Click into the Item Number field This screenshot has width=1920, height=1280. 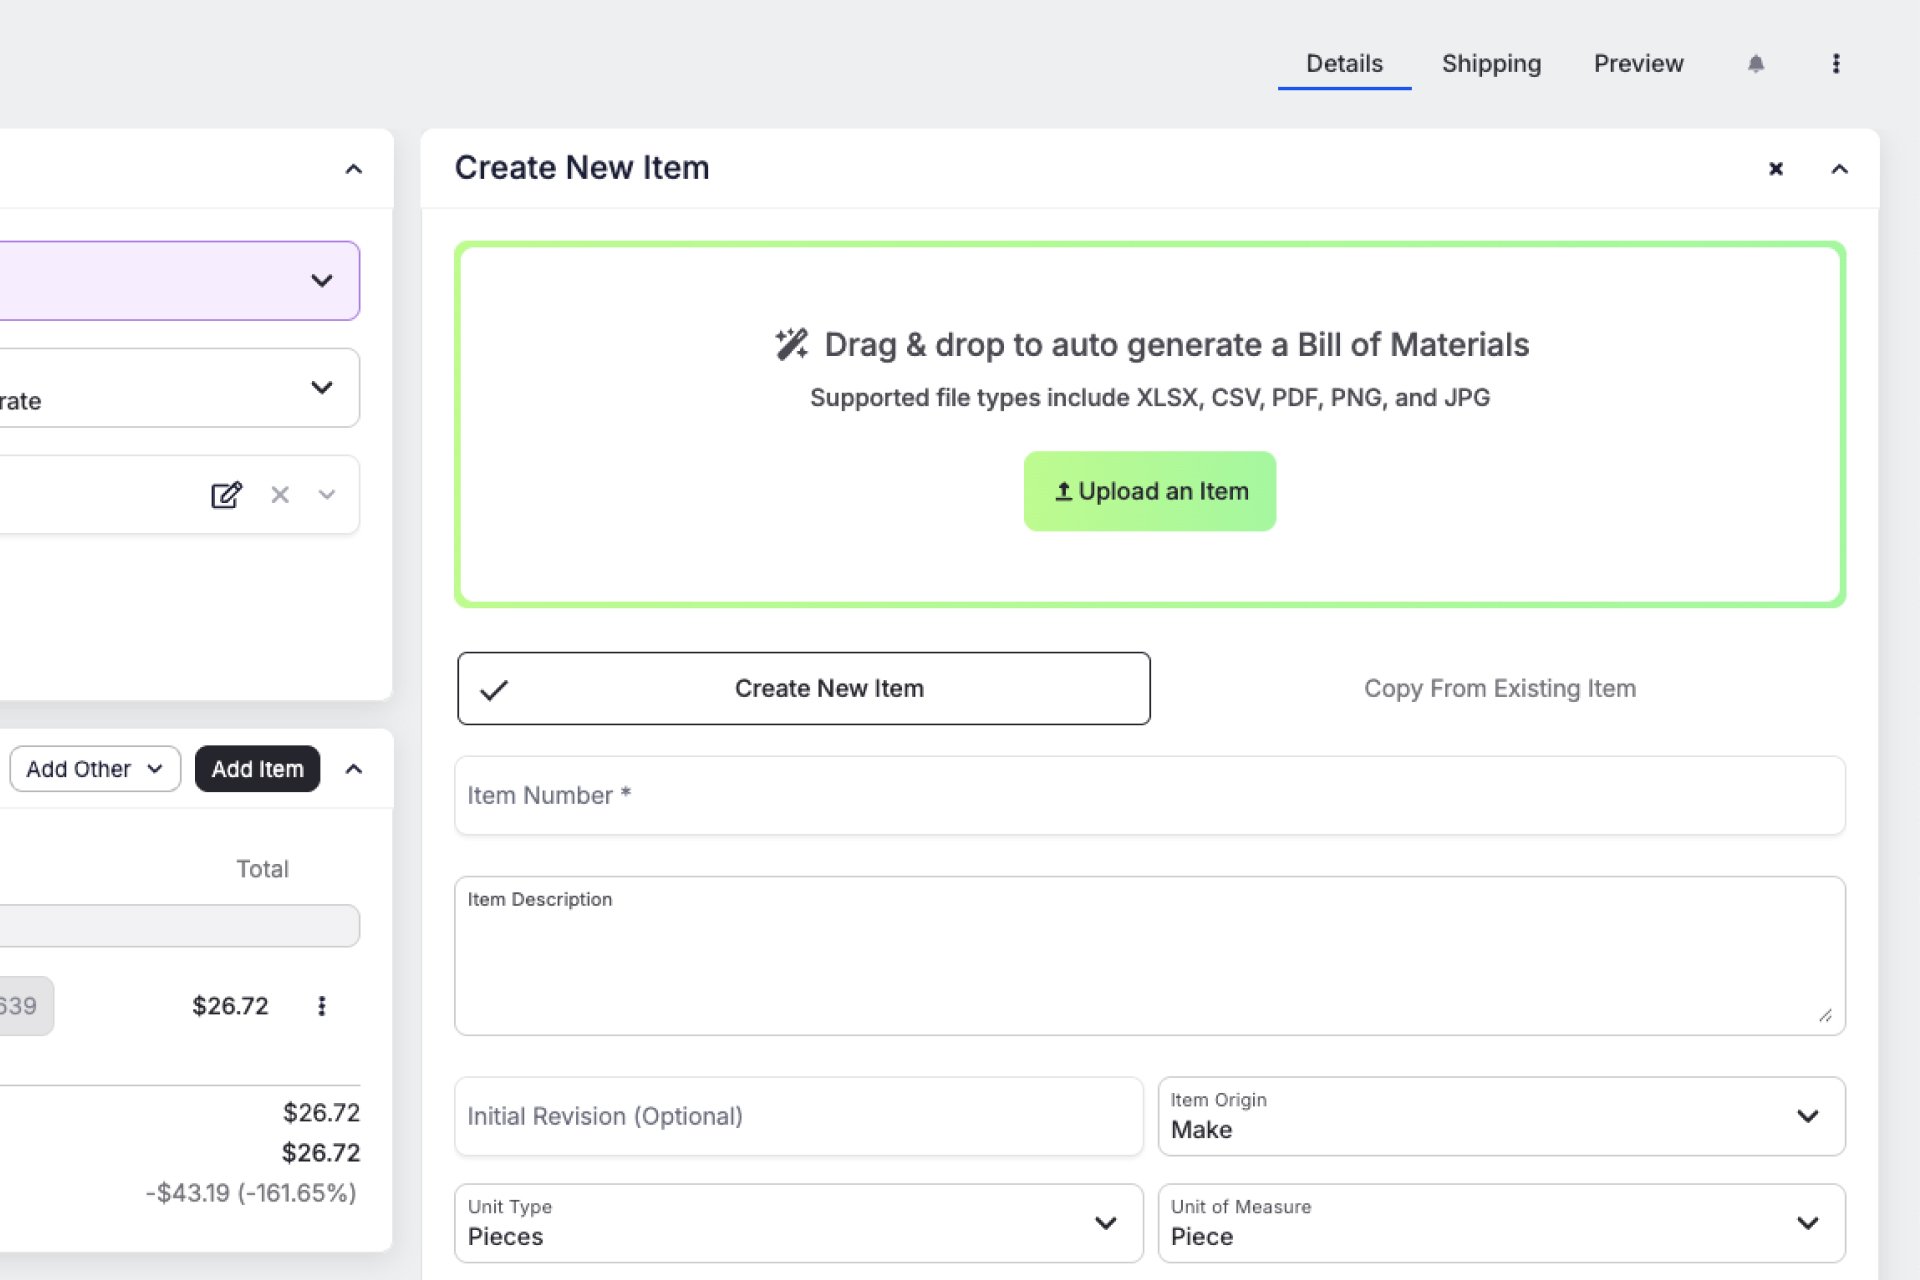click(1149, 796)
